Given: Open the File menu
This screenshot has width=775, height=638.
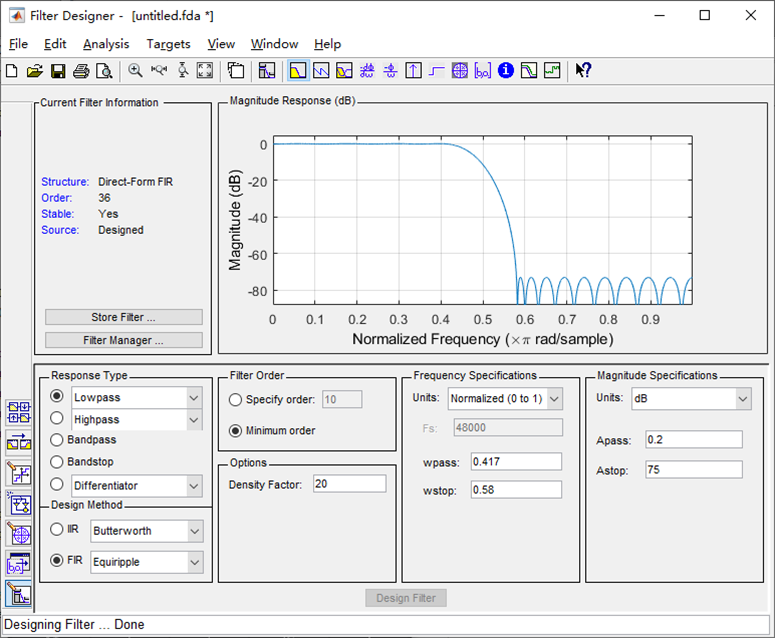Looking at the screenshot, I should [x=18, y=44].
